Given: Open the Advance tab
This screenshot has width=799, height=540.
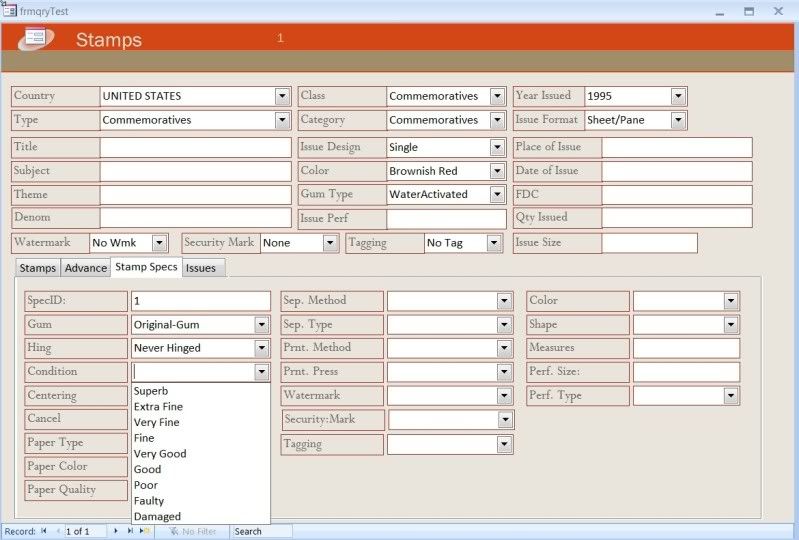Looking at the screenshot, I should pyautogui.click(x=86, y=268).
